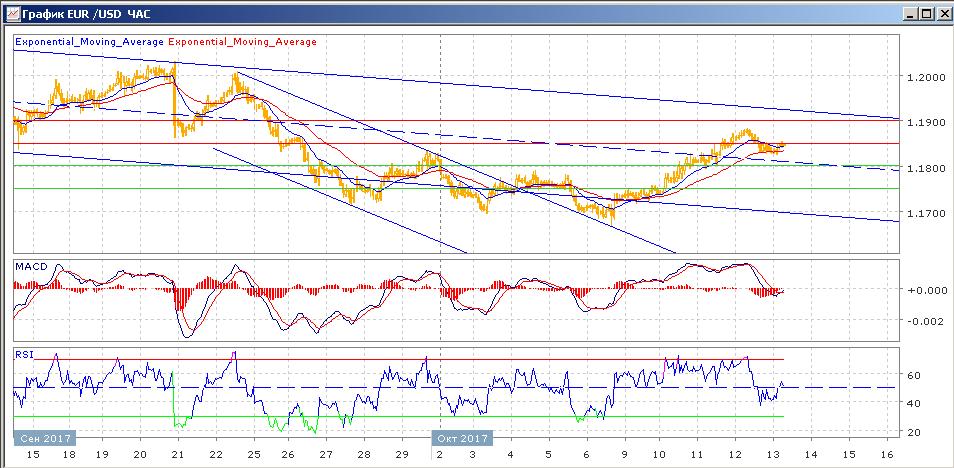Viewport: 954px width, 468px height.
Task: Click date 21 on the time axis
Action: point(177,455)
